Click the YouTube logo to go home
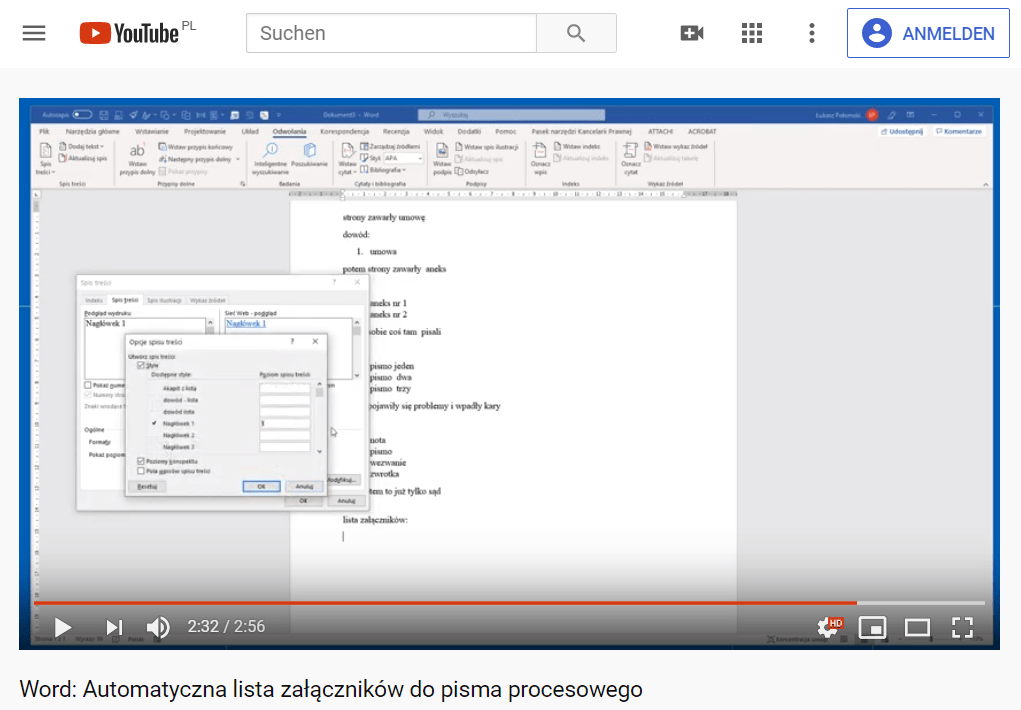 (x=130, y=33)
